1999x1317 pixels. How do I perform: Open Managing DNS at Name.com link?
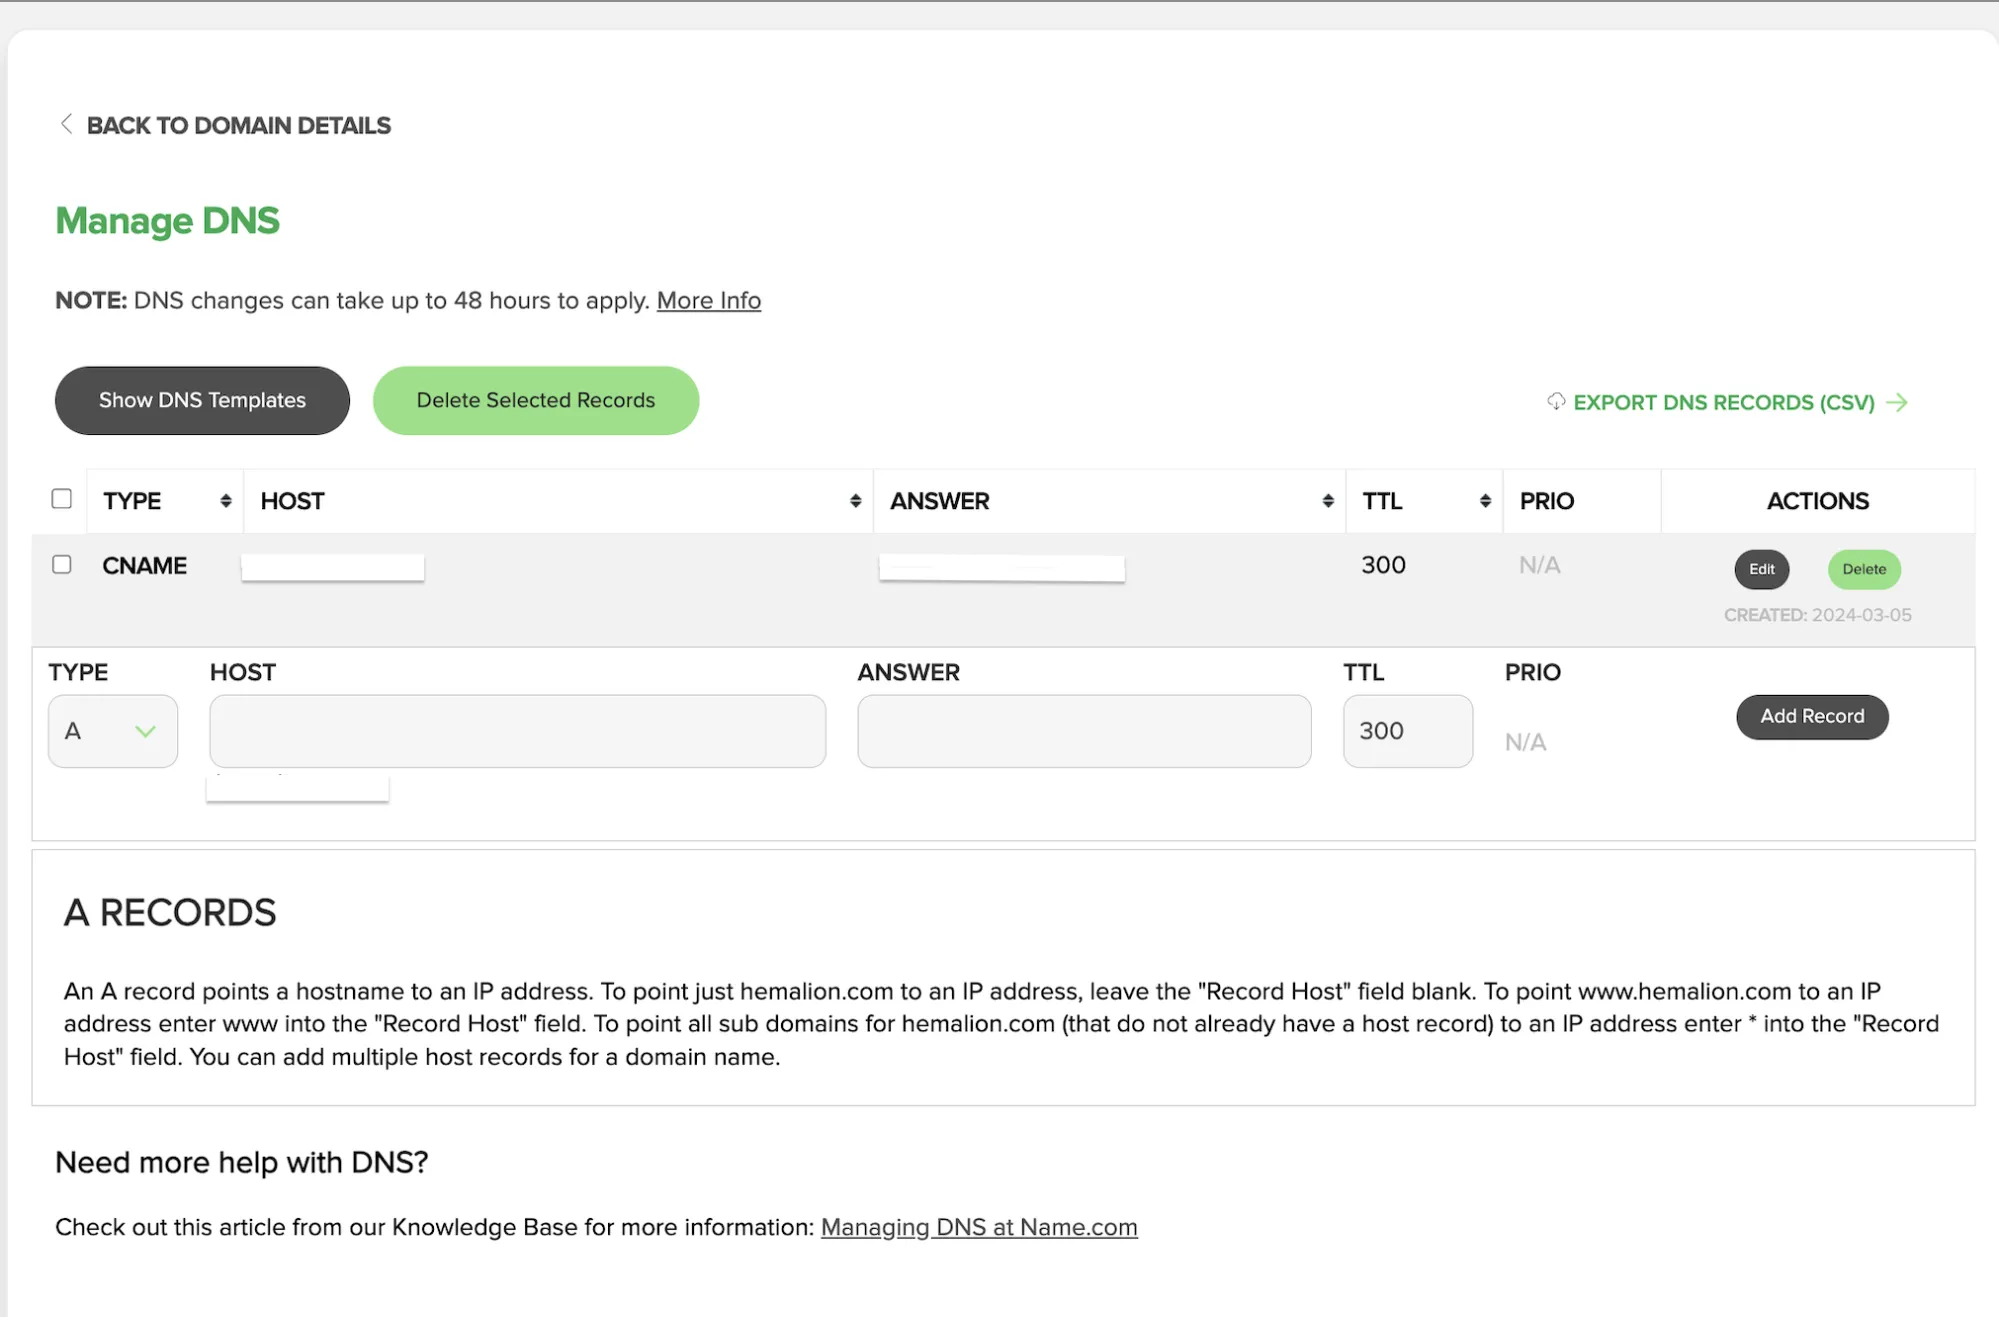979,1227
